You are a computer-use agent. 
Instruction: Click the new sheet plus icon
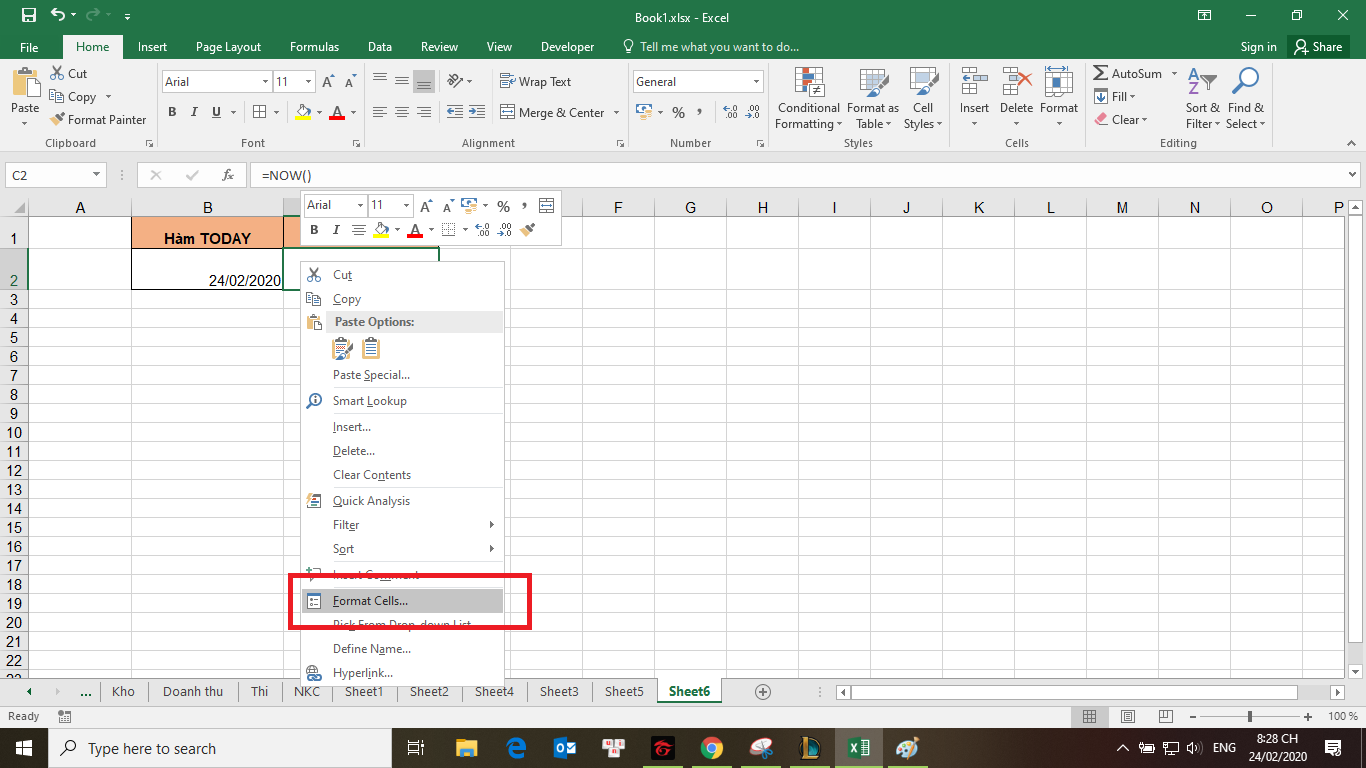pyautogui.click(x=763, y=692)
